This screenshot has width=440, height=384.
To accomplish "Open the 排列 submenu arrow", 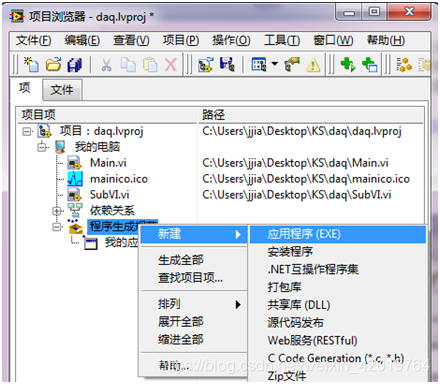I will coord(238,304).
